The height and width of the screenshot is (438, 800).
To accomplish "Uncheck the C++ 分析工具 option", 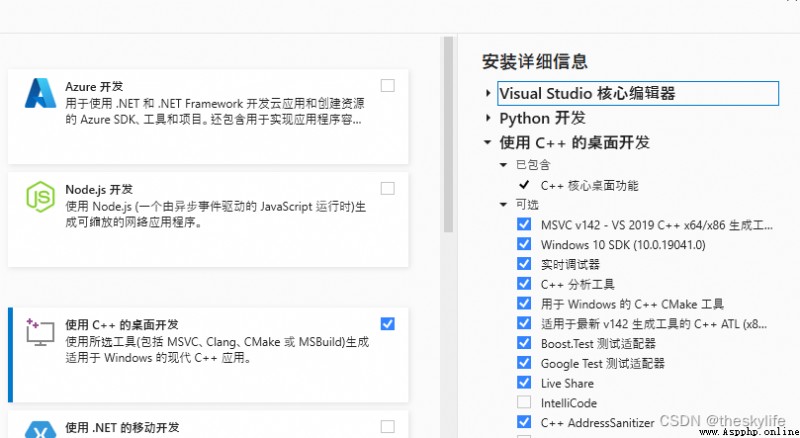I will tap(524, 283).
